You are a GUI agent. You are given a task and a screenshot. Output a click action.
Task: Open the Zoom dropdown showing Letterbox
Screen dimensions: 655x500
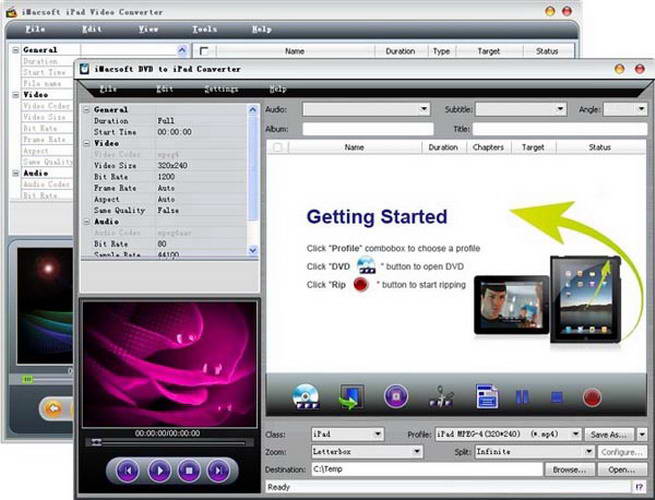tap(367, 452)
